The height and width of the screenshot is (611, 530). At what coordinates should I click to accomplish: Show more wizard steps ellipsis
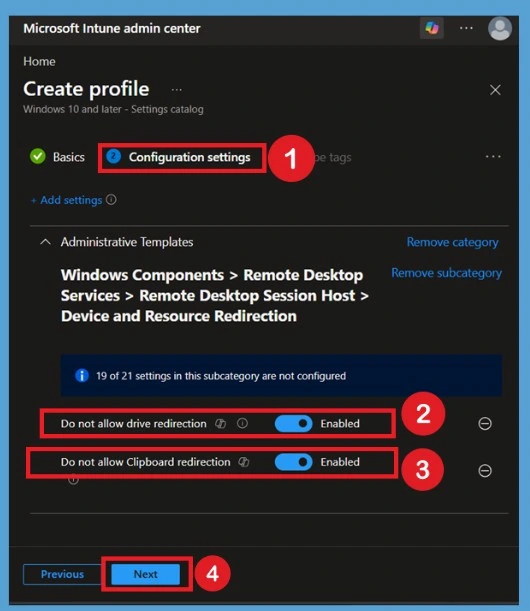pos(493,157)
